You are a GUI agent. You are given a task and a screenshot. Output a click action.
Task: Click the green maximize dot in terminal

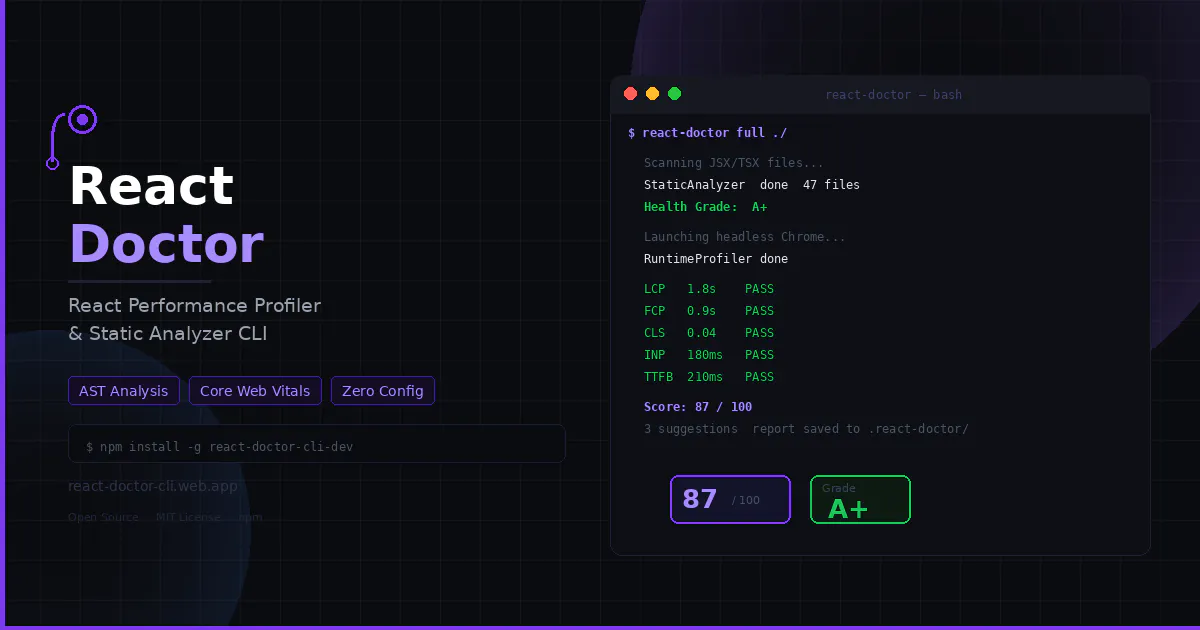(x=674, y=94)
